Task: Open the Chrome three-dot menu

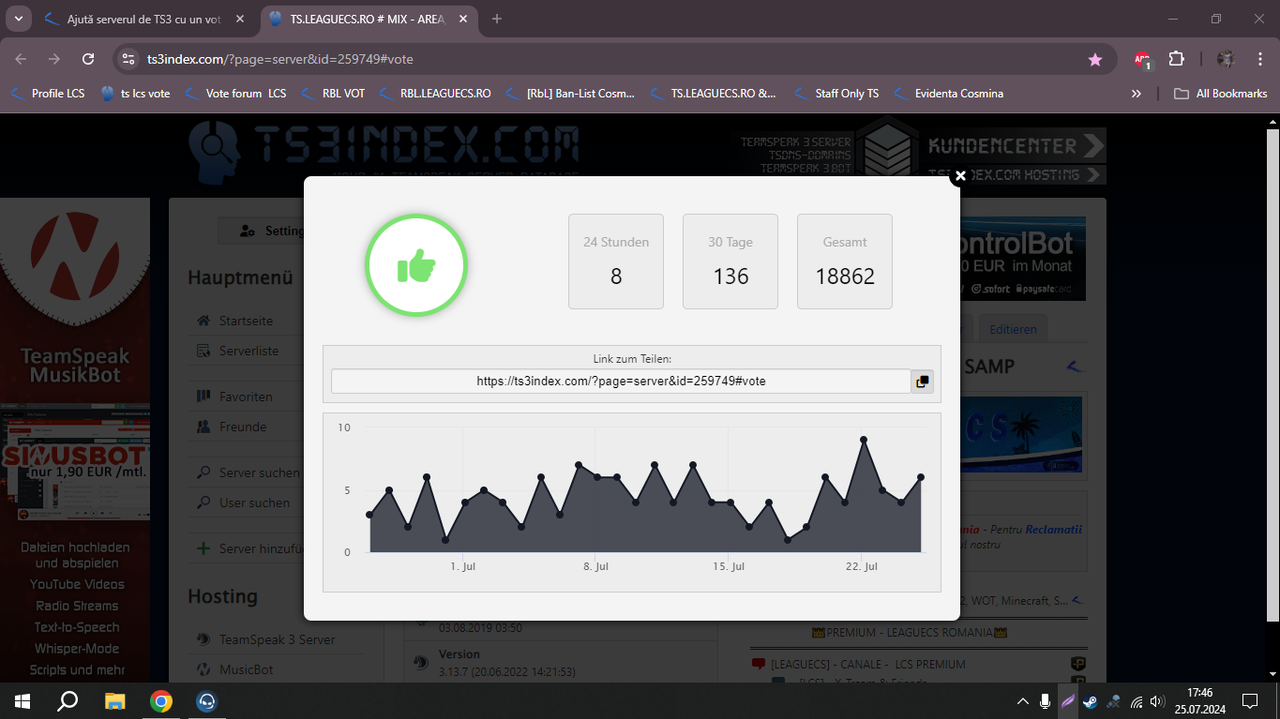Action: [x=1259, y=59]
